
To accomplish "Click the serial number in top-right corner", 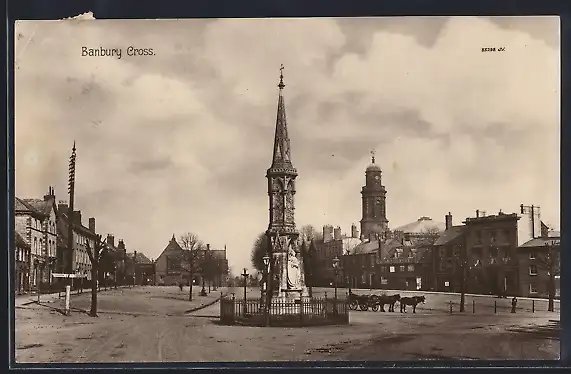I will 493,50.
